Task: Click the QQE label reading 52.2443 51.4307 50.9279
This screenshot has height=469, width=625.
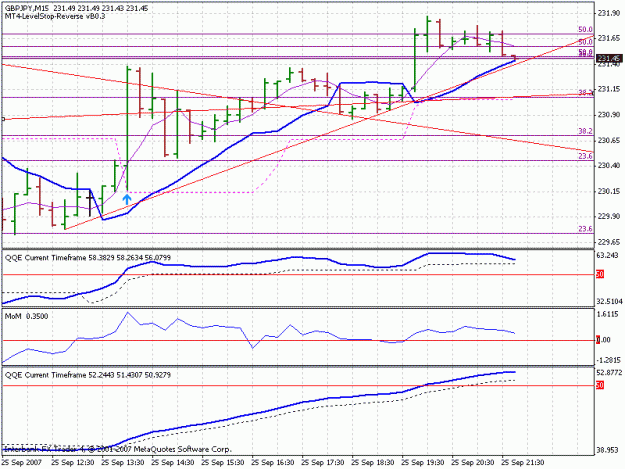Action: pyautogui.click(x=88, y=375)
